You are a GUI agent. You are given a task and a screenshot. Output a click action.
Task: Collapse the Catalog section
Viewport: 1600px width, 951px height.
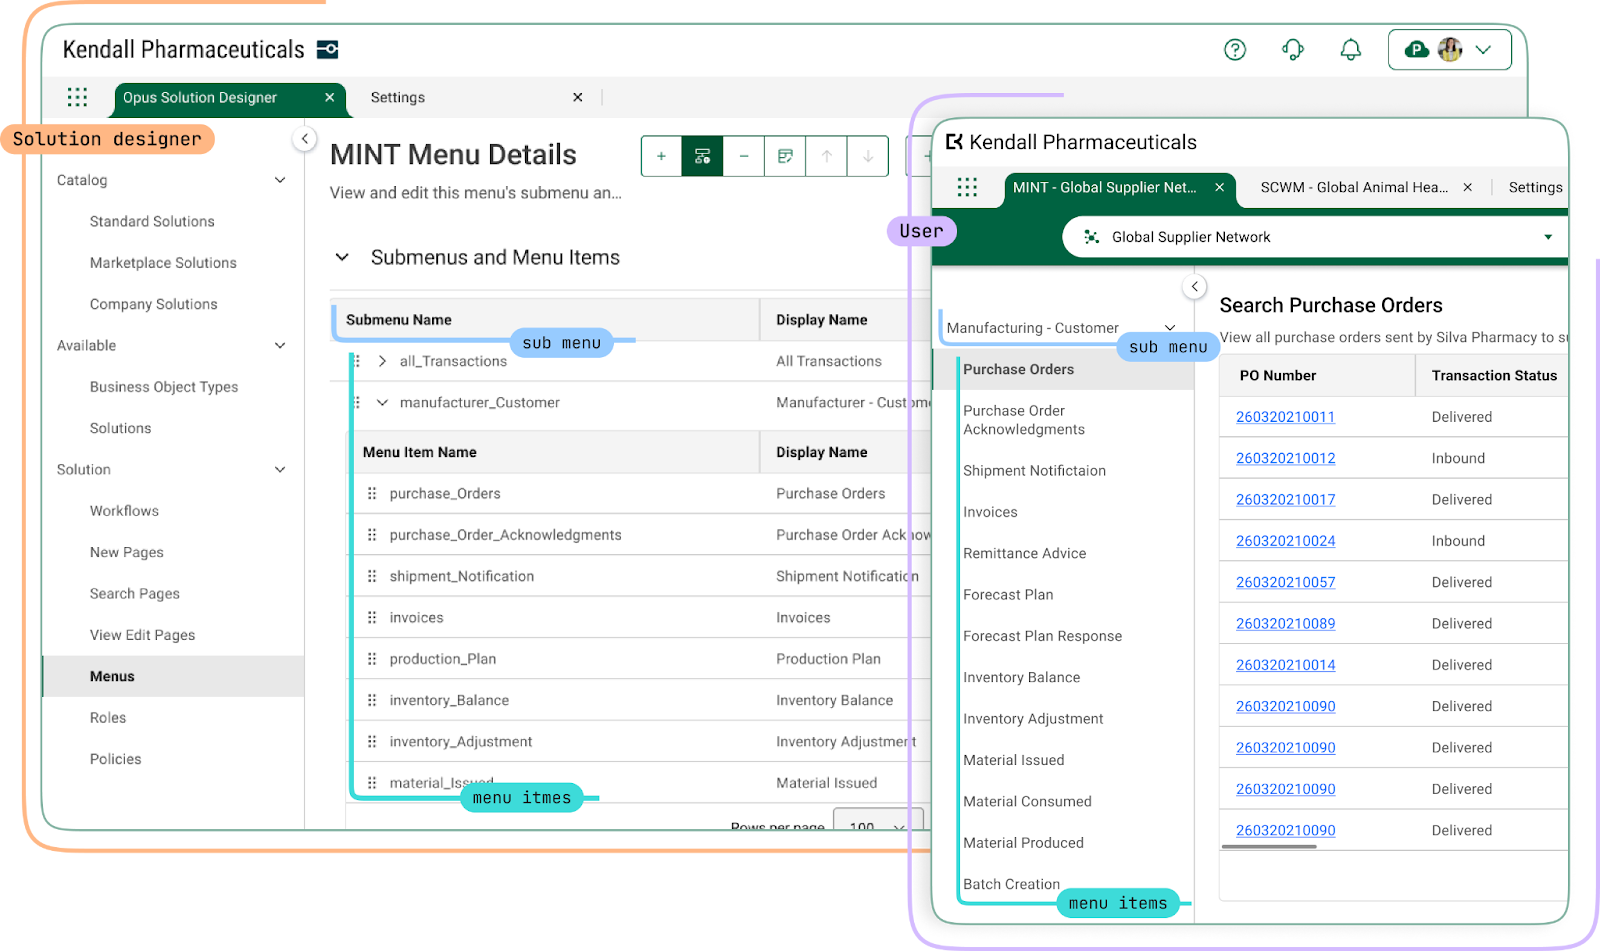point(280,180)
